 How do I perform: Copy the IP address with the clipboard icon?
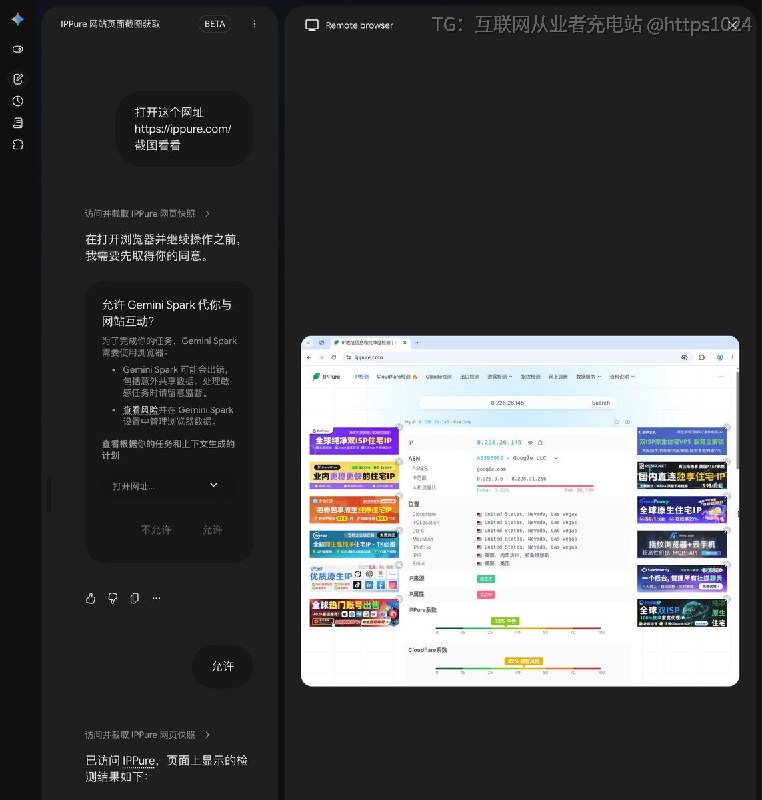pos(540,442)
